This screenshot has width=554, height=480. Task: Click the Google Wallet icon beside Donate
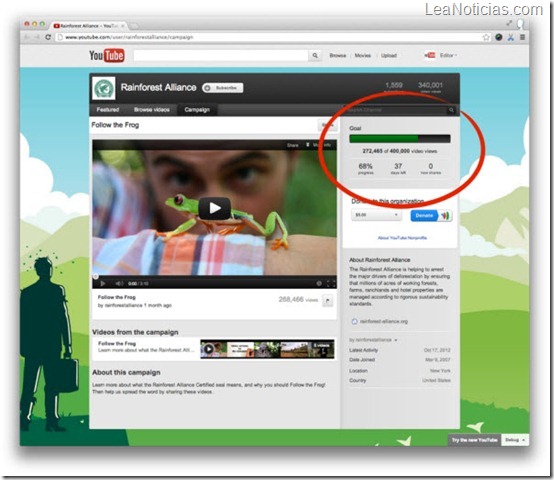[445, 215]
